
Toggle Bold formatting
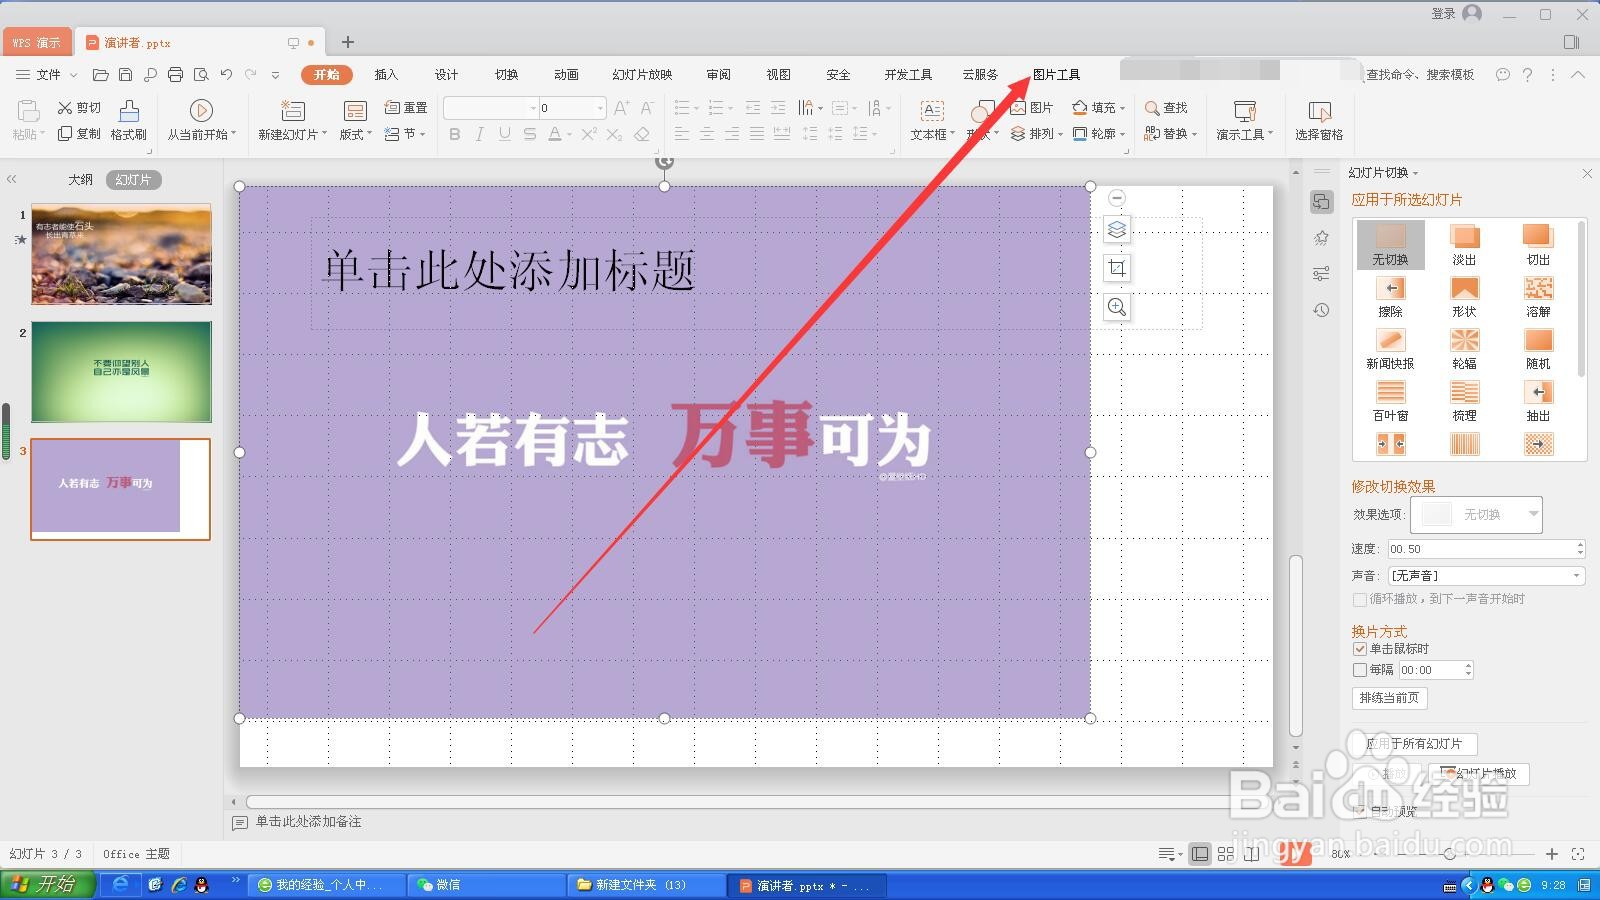pyautogui.click(x=455, y=134)
